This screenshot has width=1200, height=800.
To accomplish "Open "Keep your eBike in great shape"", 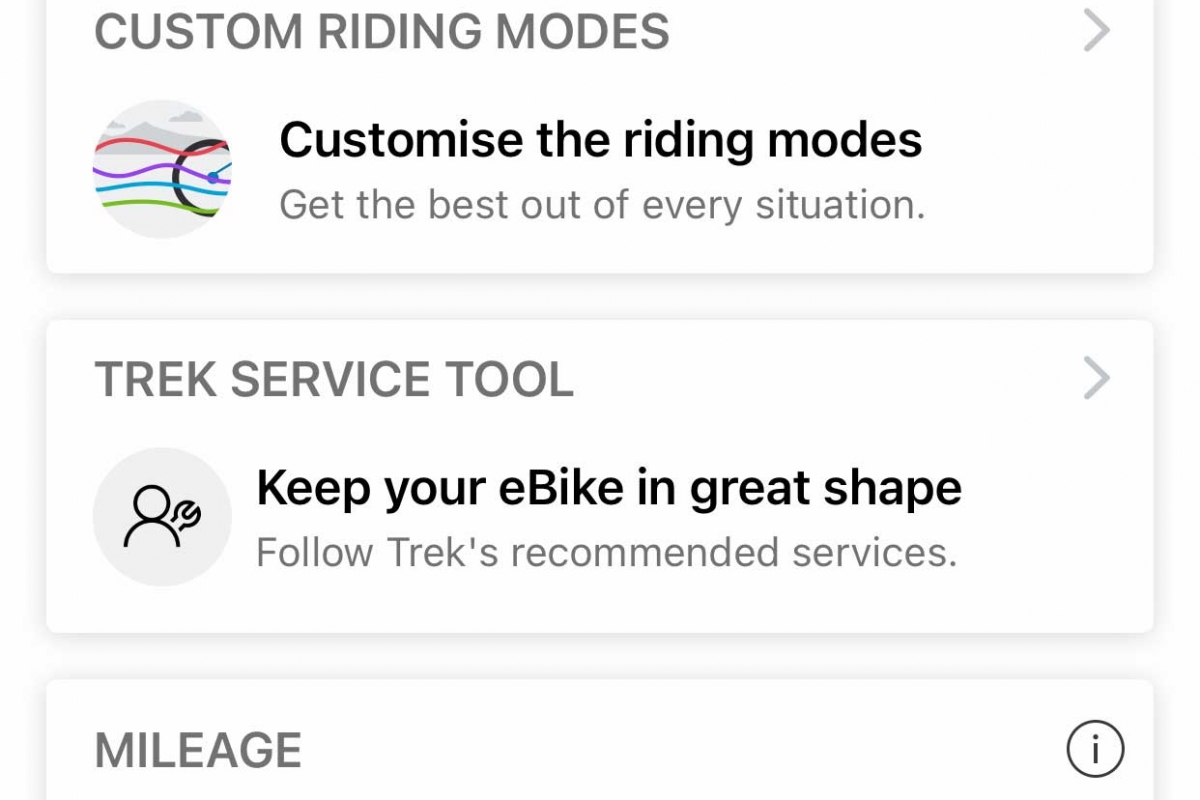I will coord(608,488).
